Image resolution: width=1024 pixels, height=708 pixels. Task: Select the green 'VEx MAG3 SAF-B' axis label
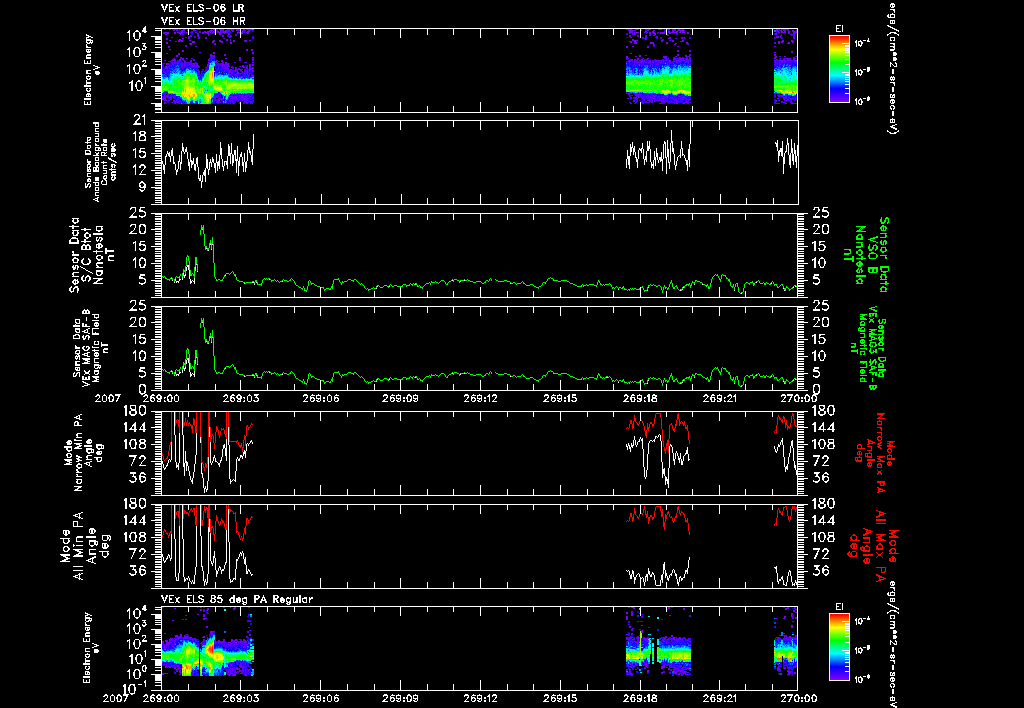(x=871, y=348)
